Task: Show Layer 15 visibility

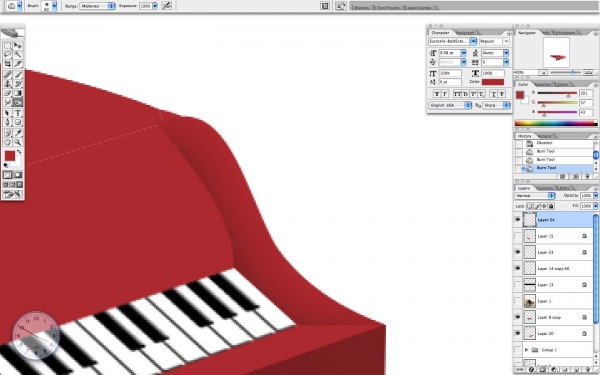Action: (518, 236)
